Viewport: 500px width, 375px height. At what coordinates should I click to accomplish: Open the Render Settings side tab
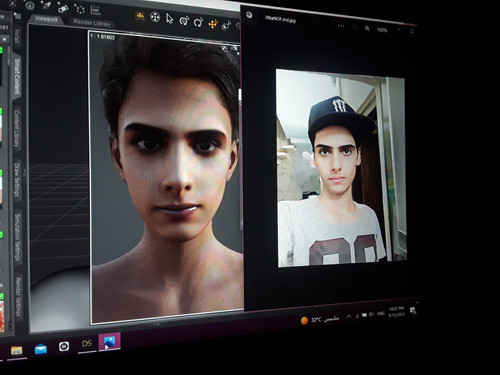click(18, 297)
